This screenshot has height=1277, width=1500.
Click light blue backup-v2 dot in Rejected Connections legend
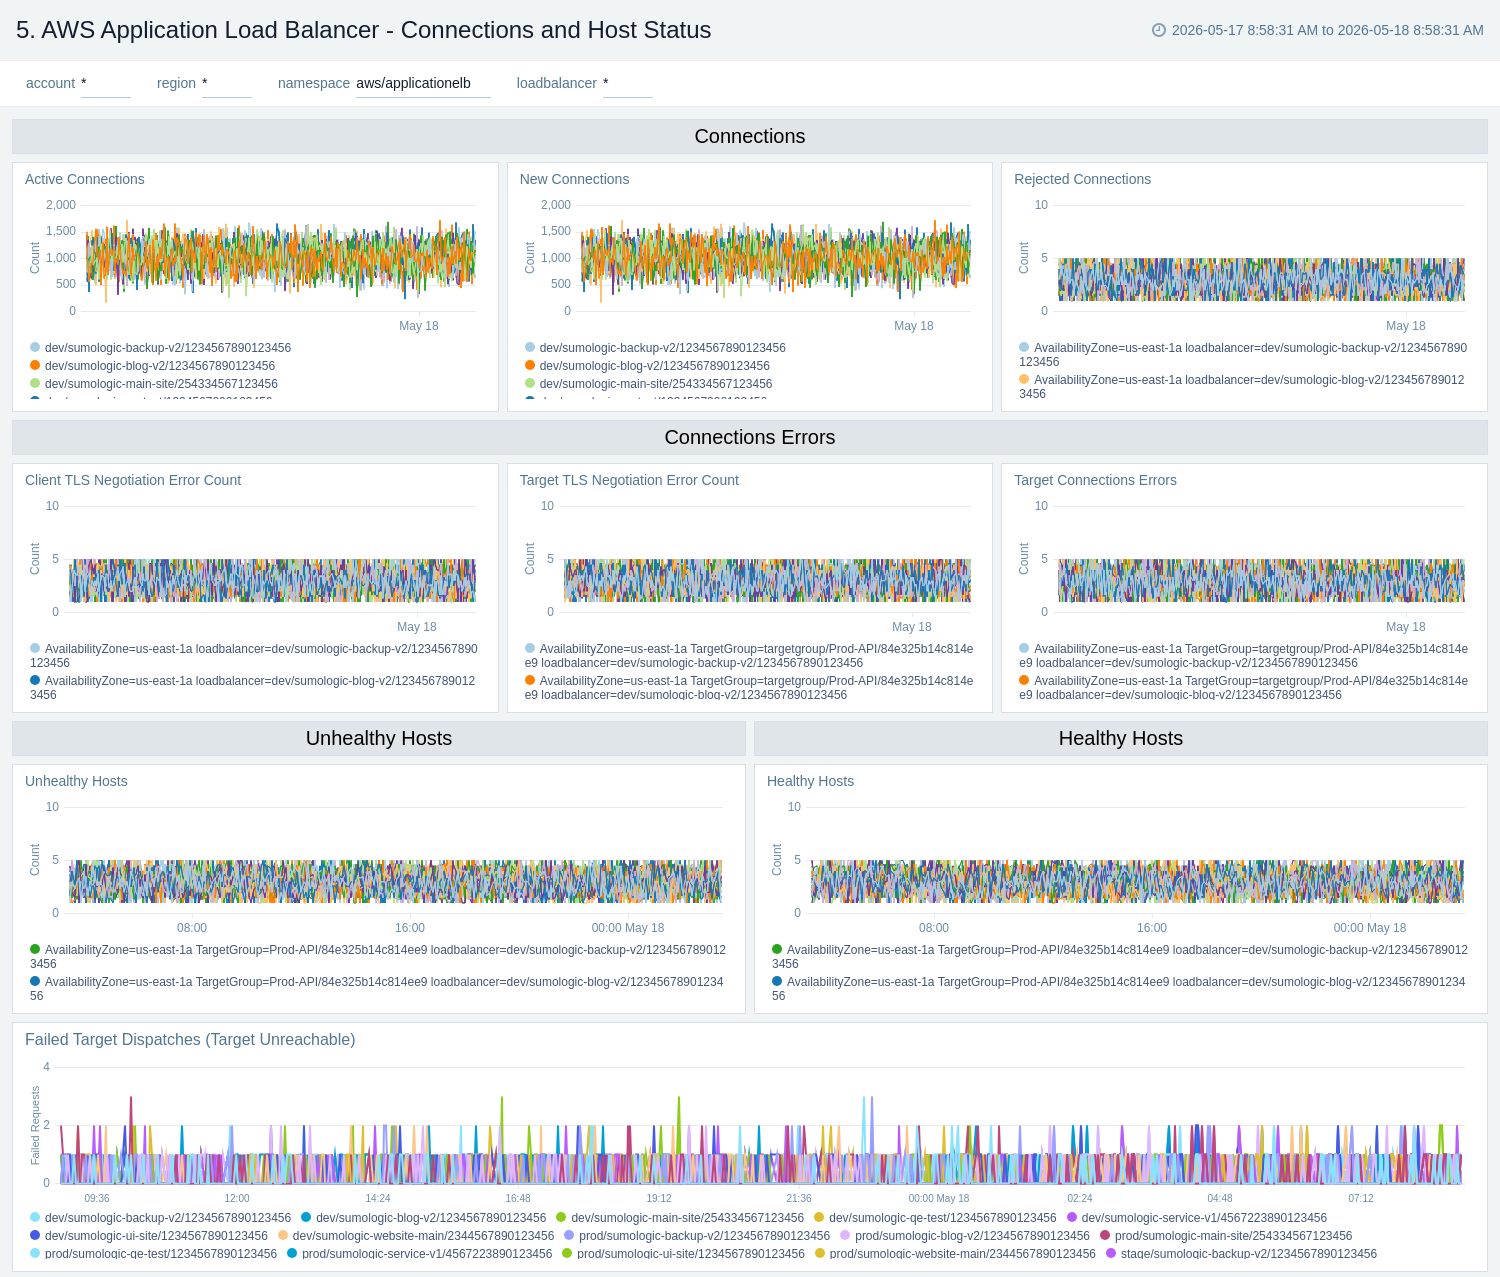click(x=1024, y=348)
